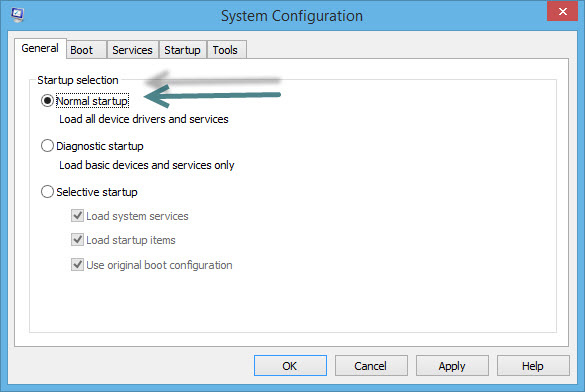This screenshot has width=585, height=392.
Task: Click the 'Load all device drivers and services' text
Action: tap(144, 119)
